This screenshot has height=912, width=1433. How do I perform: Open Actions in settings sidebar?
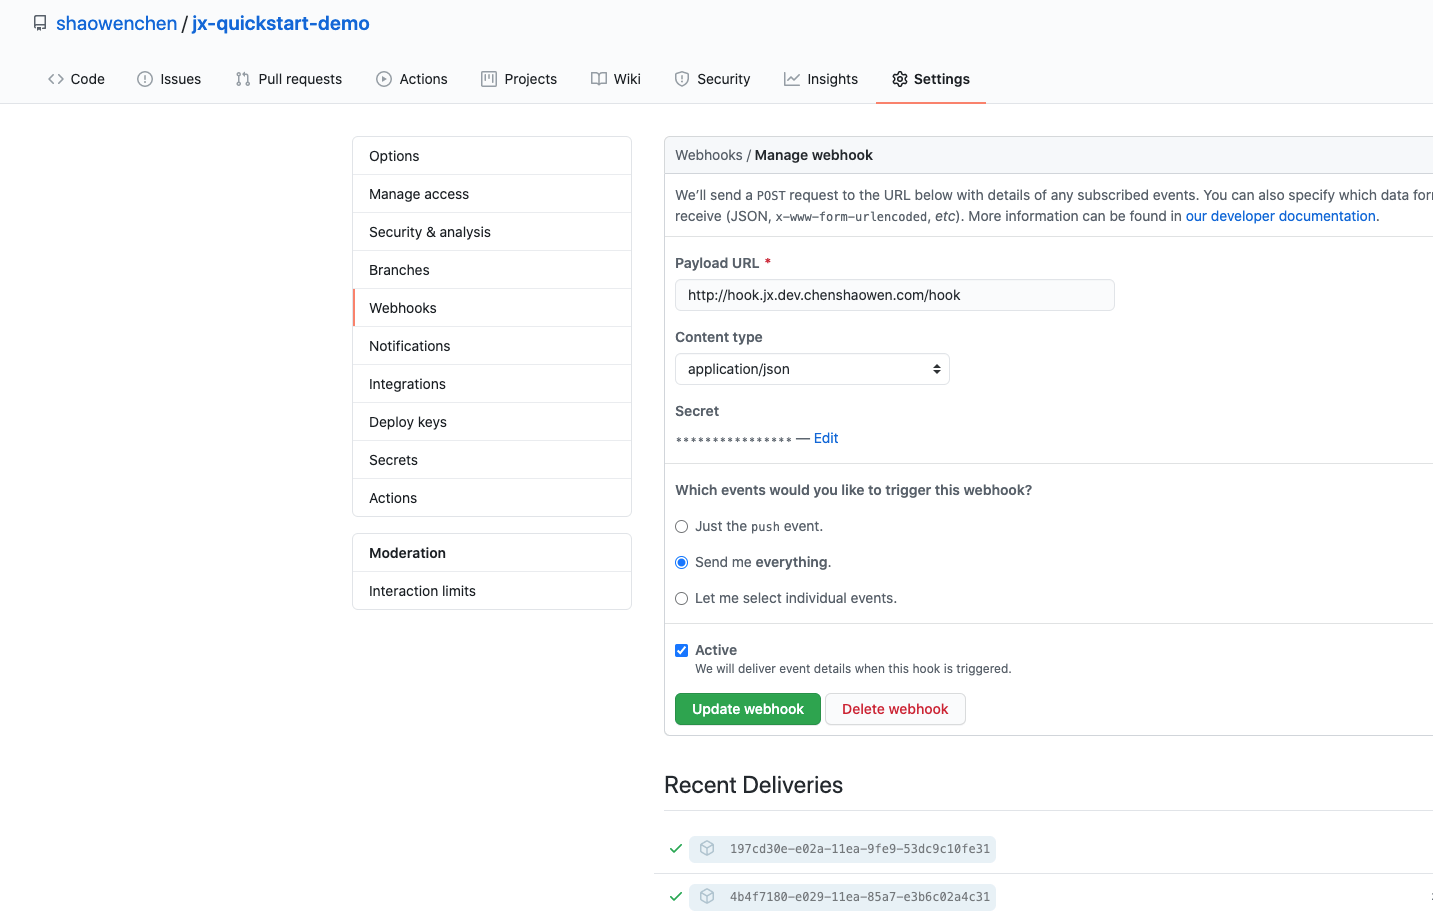(492, 498)
